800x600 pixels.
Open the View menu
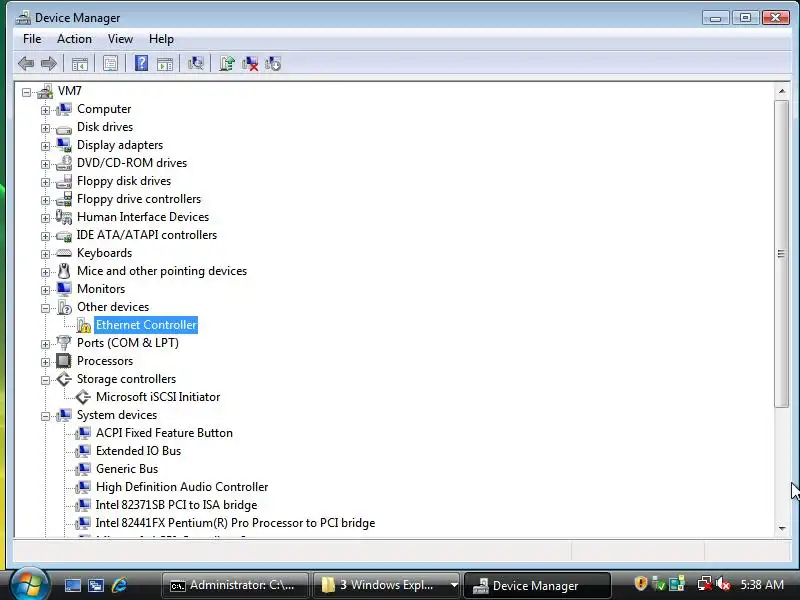click(120, 39)
